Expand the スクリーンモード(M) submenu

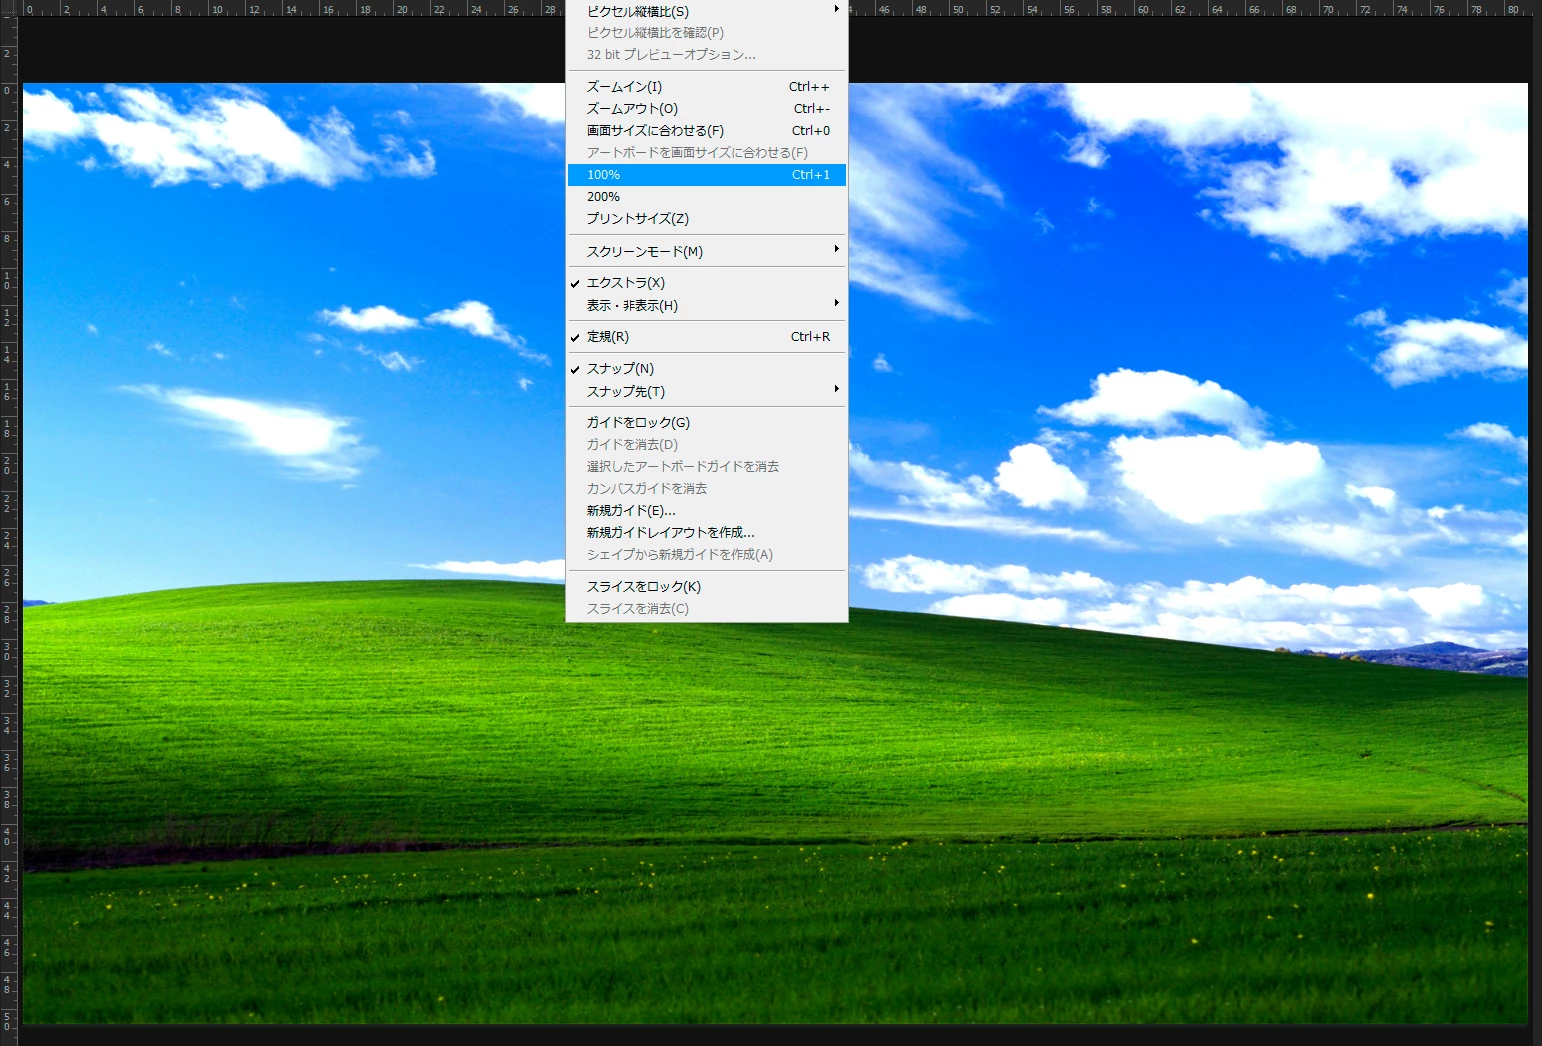pyautogui.click(x=707, y=251)
